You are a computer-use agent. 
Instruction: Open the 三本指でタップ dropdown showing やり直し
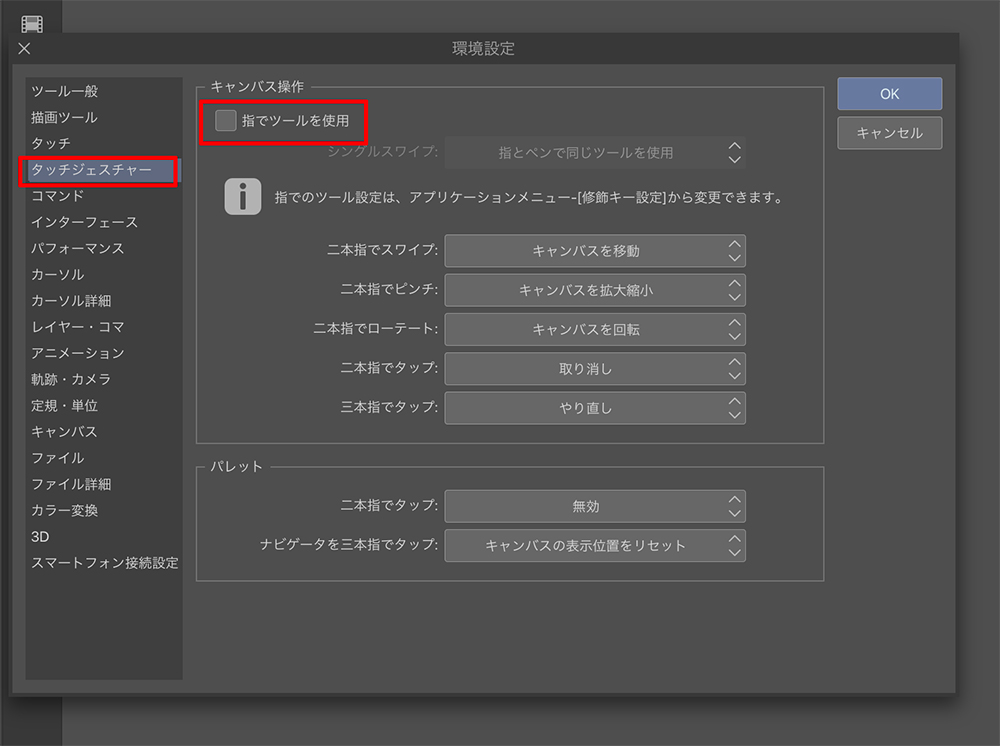[x=594, y=407]
